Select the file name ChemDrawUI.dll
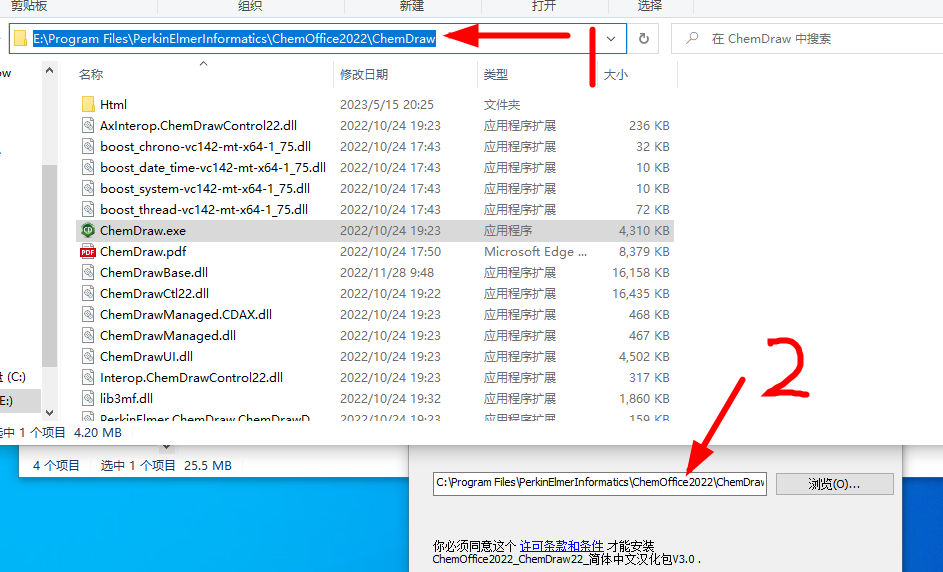The image size is (943, 572). pos(147,357)
